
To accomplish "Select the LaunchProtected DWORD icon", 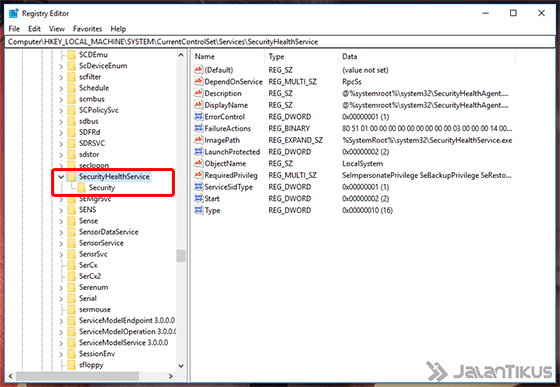I will pos(198,152).
